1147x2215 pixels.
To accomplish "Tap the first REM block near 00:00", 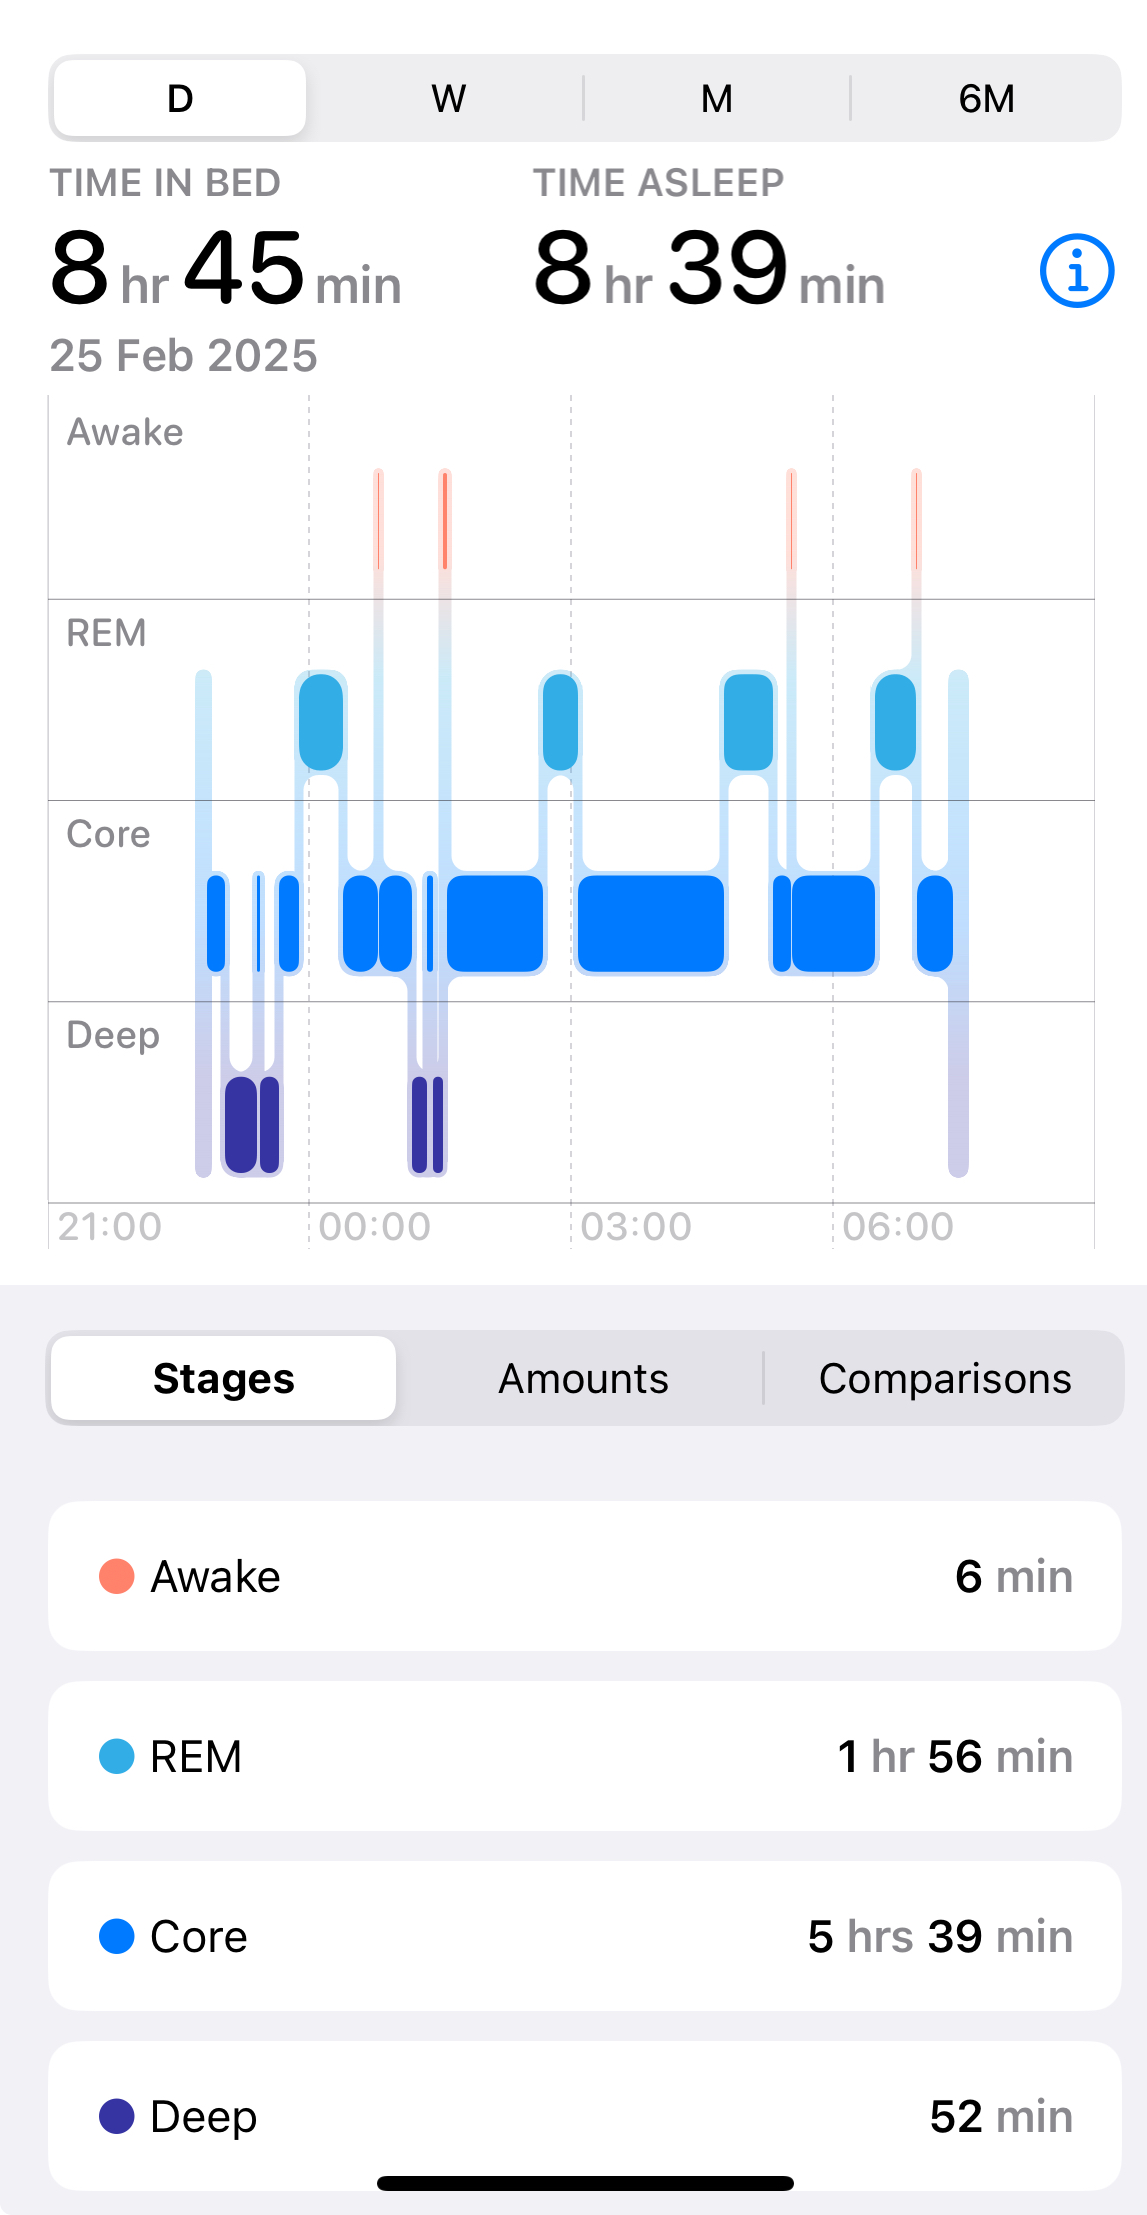I will [321, 722].
